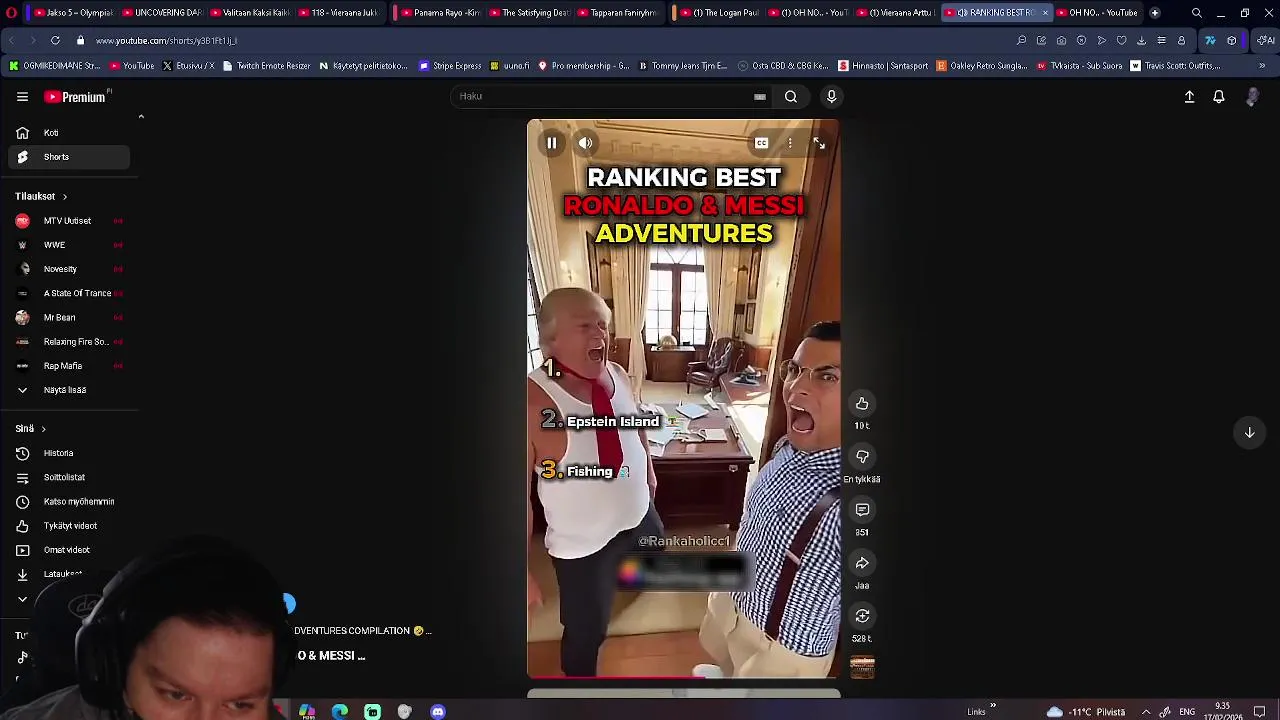Click the ENG language indicator
The height and width of the screenshot is (720, 1280).
click(x=1187, y=712)
